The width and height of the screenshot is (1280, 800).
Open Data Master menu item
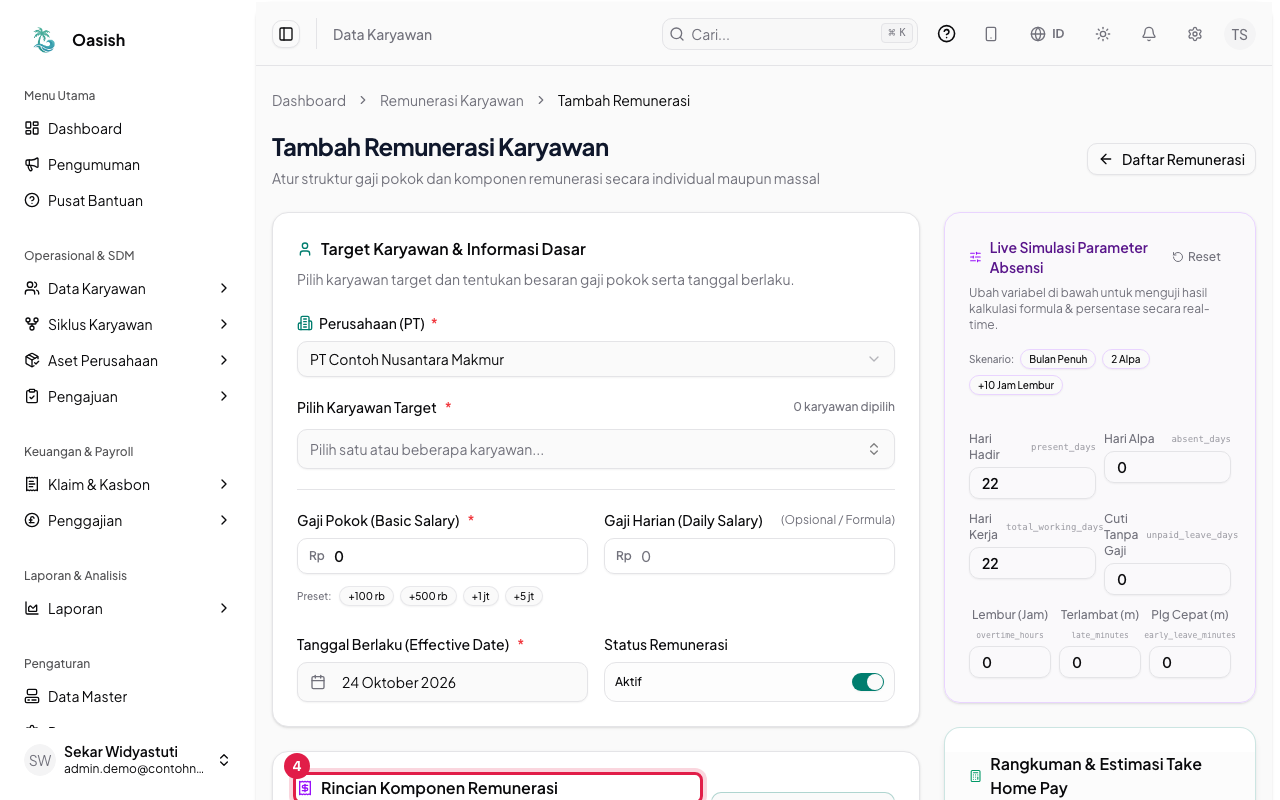pyautogui.click(x=128, y=696)
